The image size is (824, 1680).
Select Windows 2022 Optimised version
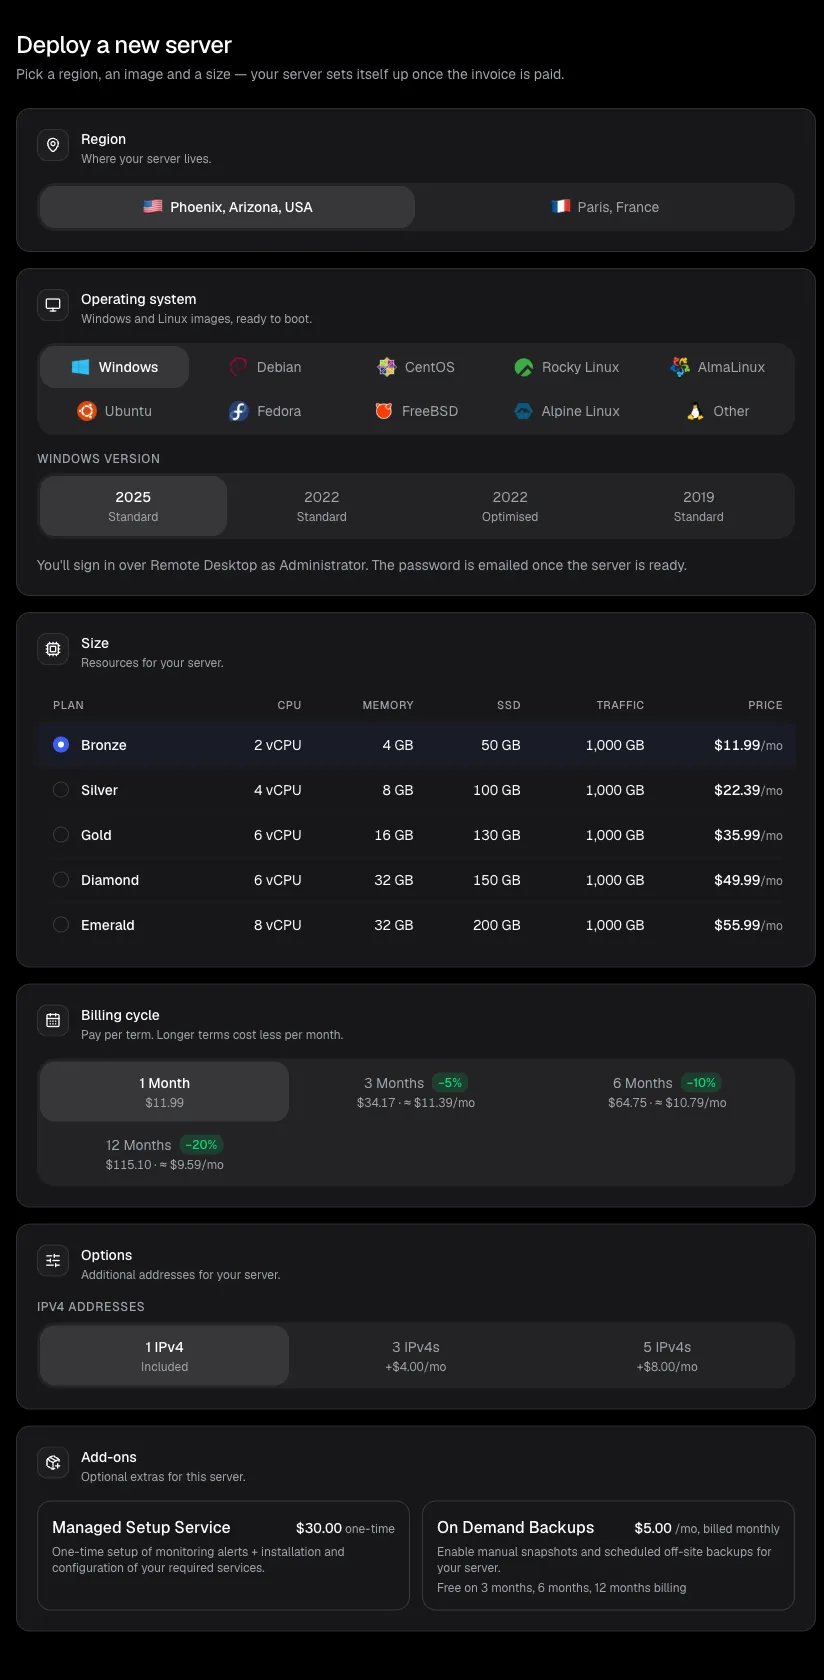pos(510,506)
